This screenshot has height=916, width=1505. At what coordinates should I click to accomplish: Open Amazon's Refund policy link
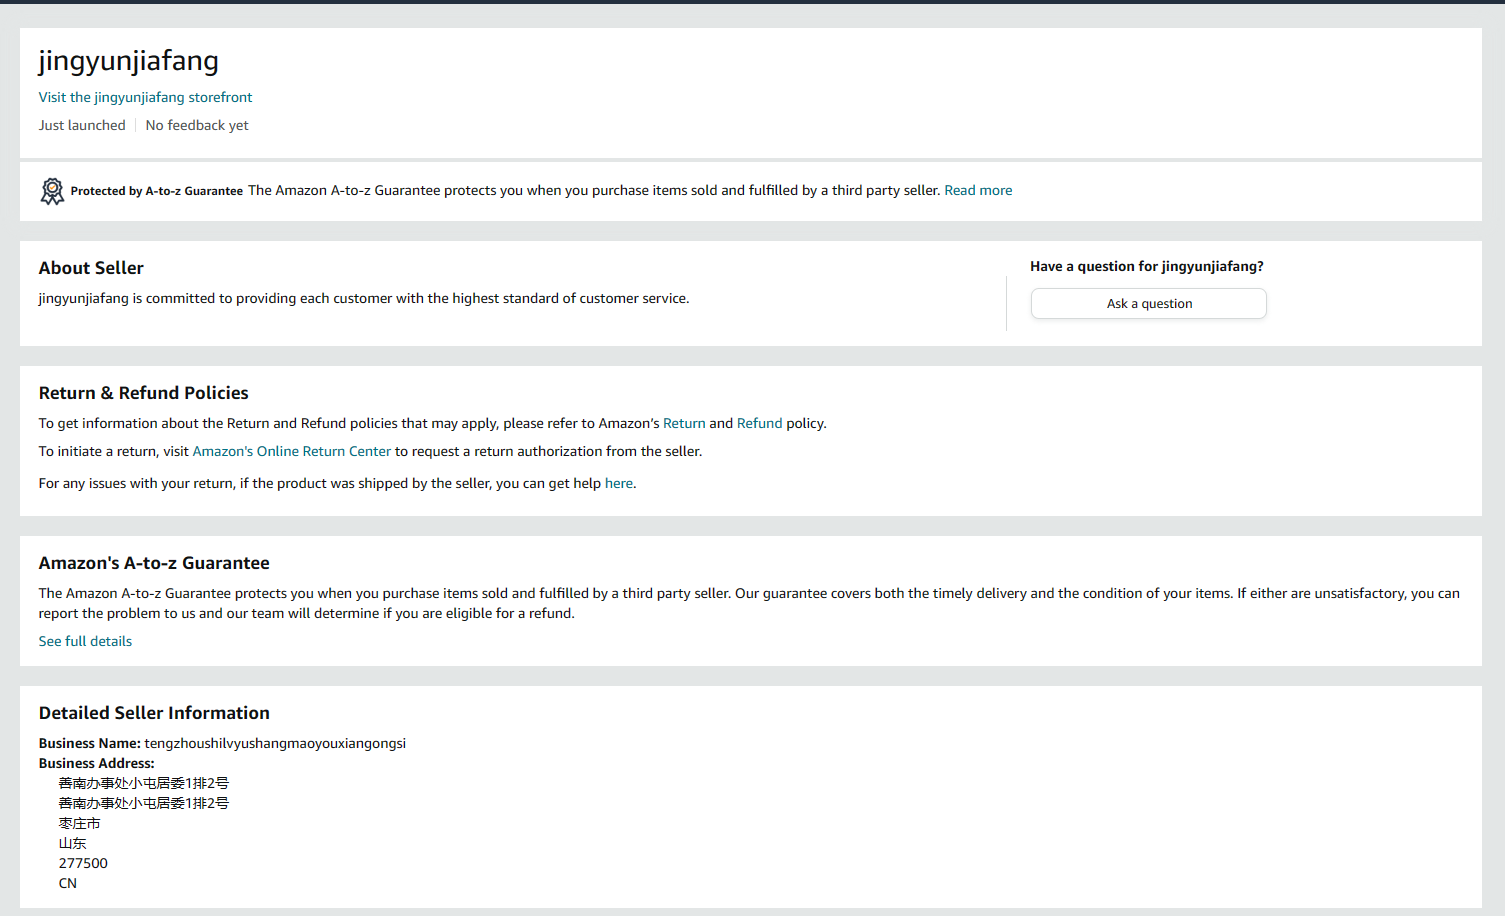(x=759, y=423)
